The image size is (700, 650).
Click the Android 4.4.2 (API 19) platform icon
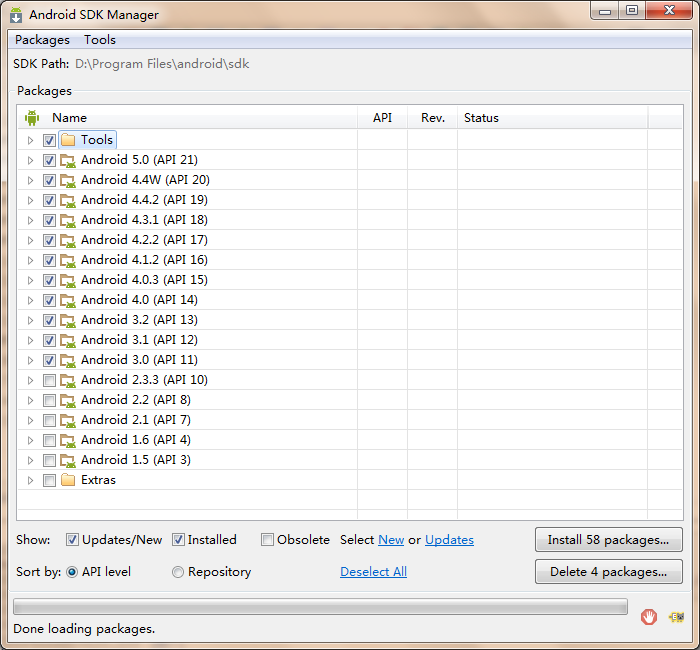[x=68, y=200]
